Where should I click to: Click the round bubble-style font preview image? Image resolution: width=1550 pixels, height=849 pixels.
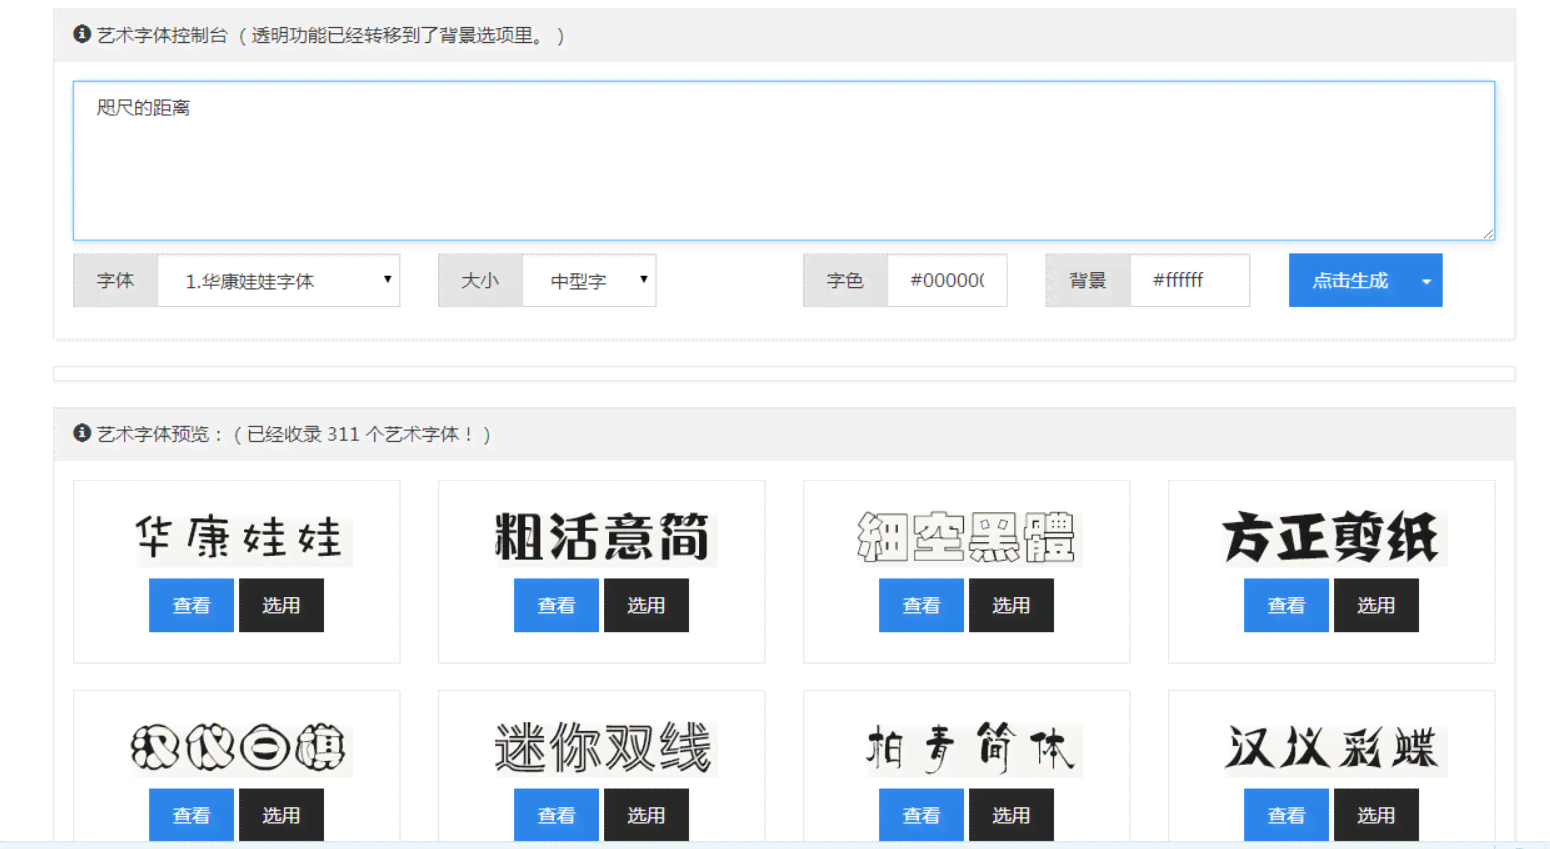pyautogui.click(x=240, y=747)
